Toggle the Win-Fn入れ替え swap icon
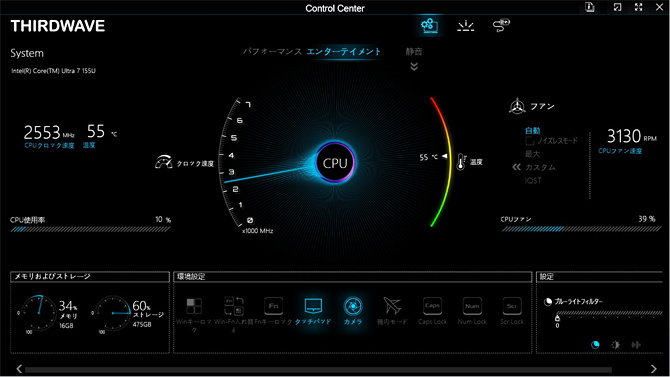This screenshot has width=670, height=377. tap(233, 306)
